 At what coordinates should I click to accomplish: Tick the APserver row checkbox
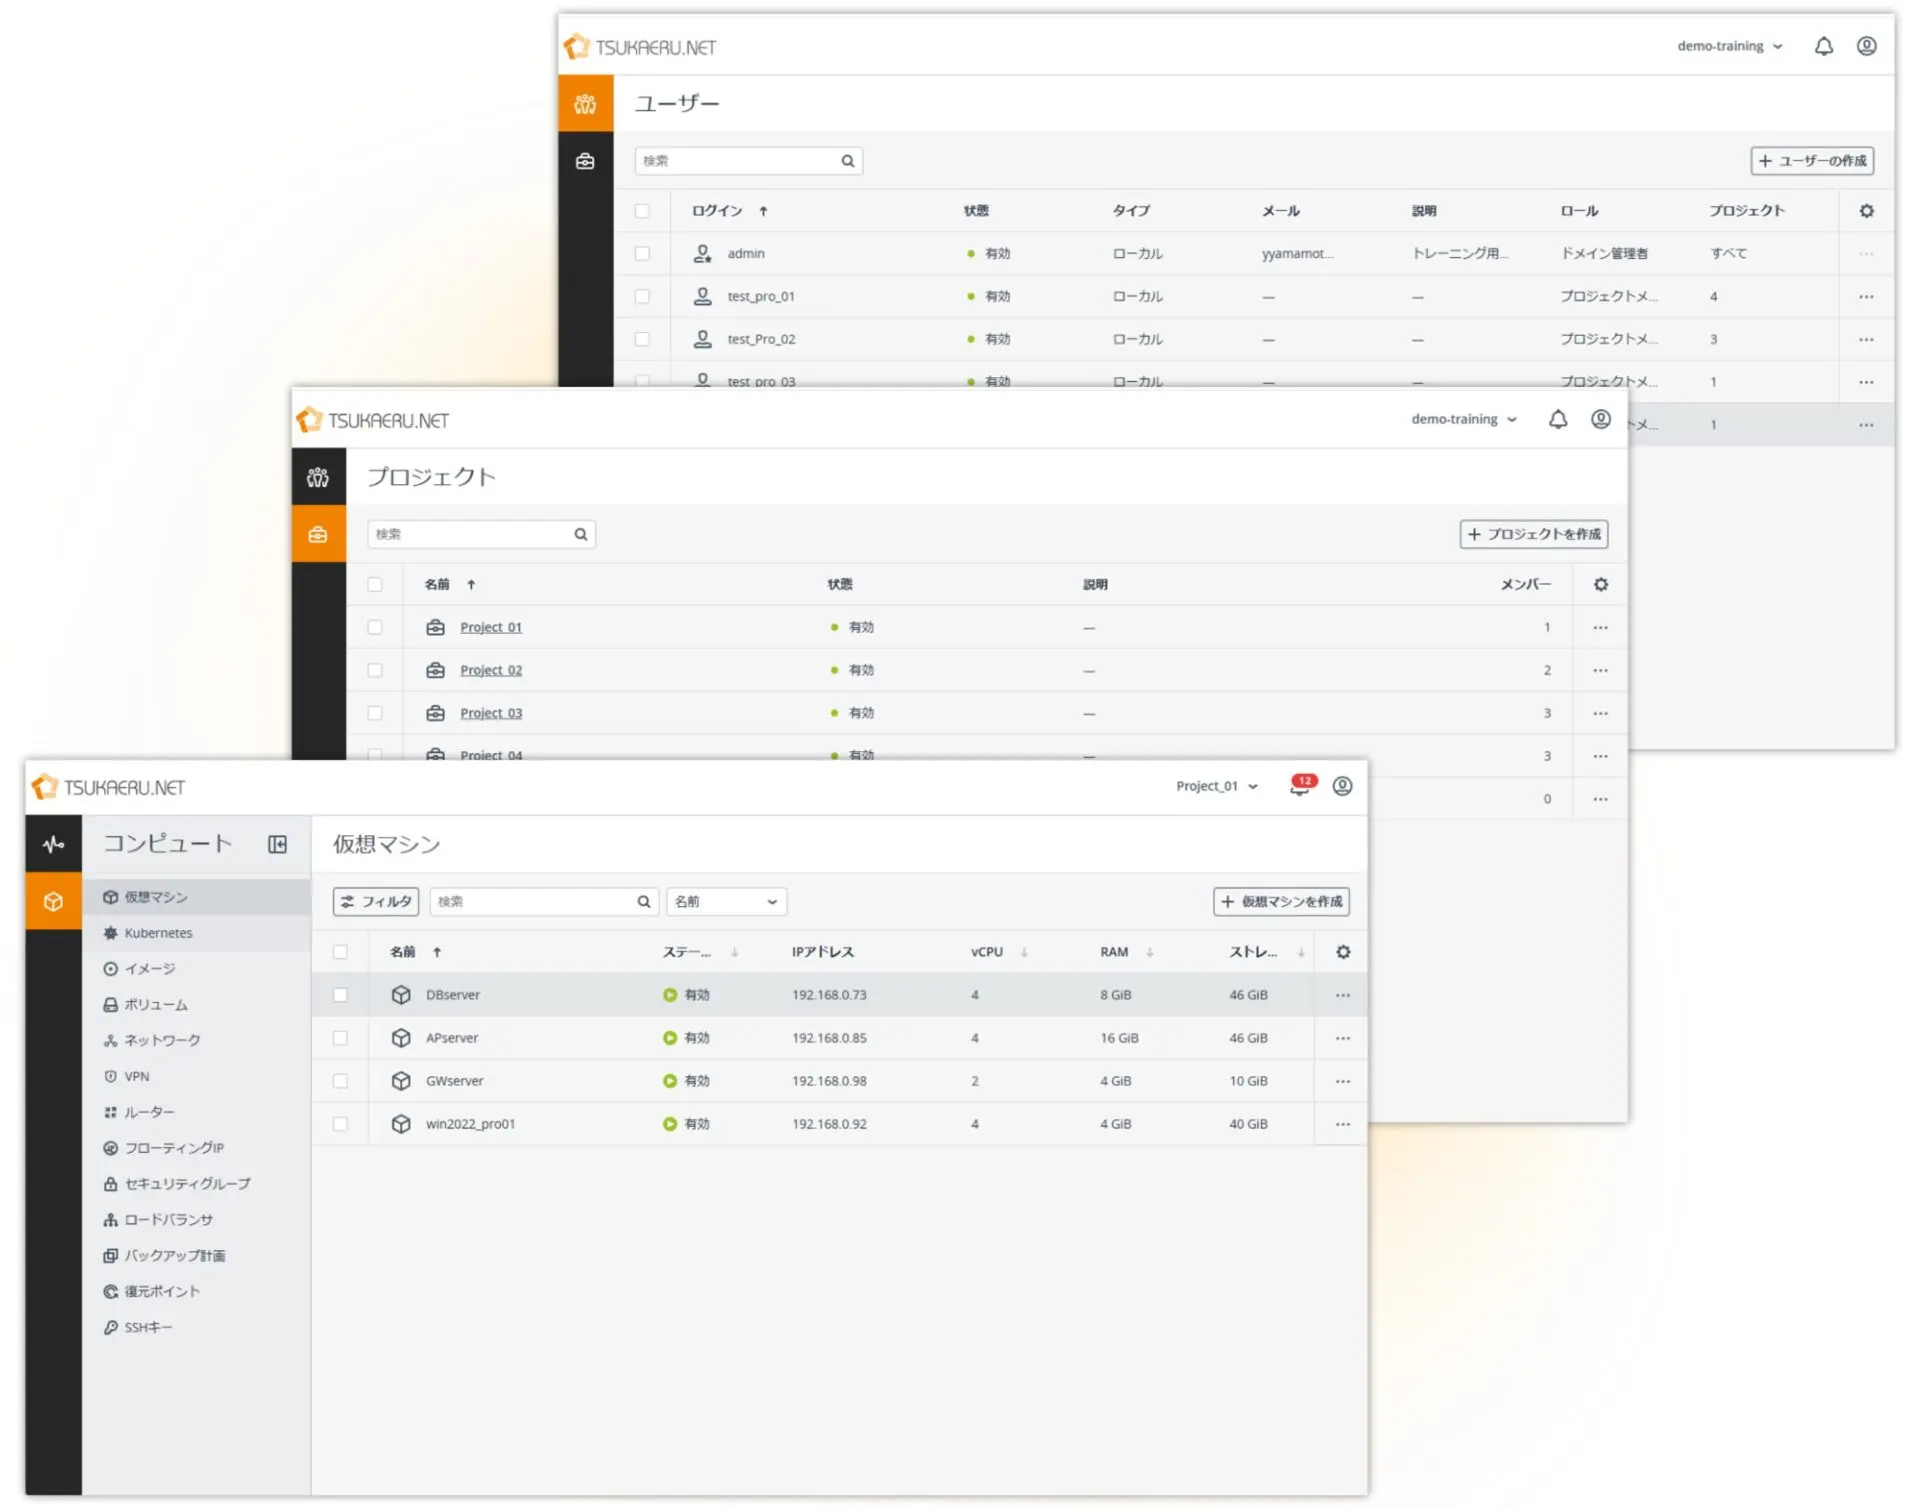pyautogui.click(x=340, y=1038)
